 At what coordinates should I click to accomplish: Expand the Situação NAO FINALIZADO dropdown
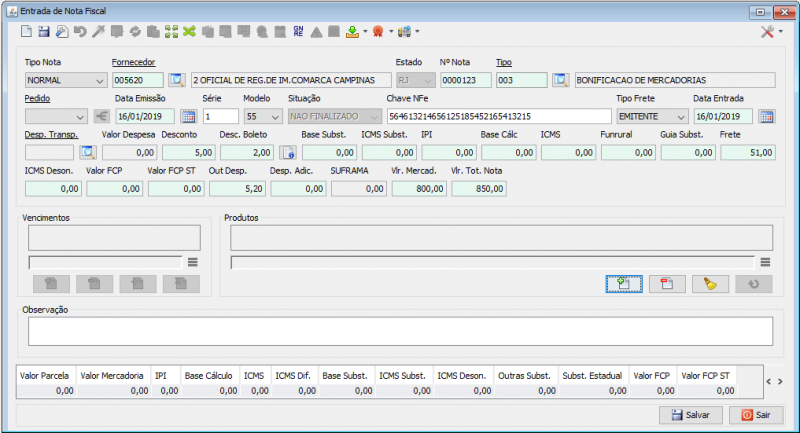(x=374, y=117)
